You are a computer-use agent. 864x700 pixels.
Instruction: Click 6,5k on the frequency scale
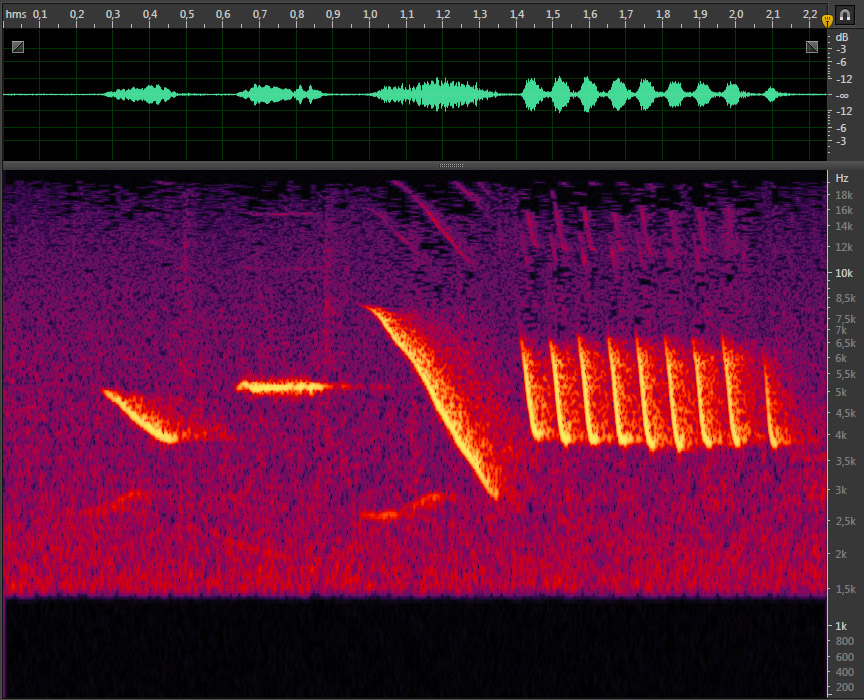846,343
